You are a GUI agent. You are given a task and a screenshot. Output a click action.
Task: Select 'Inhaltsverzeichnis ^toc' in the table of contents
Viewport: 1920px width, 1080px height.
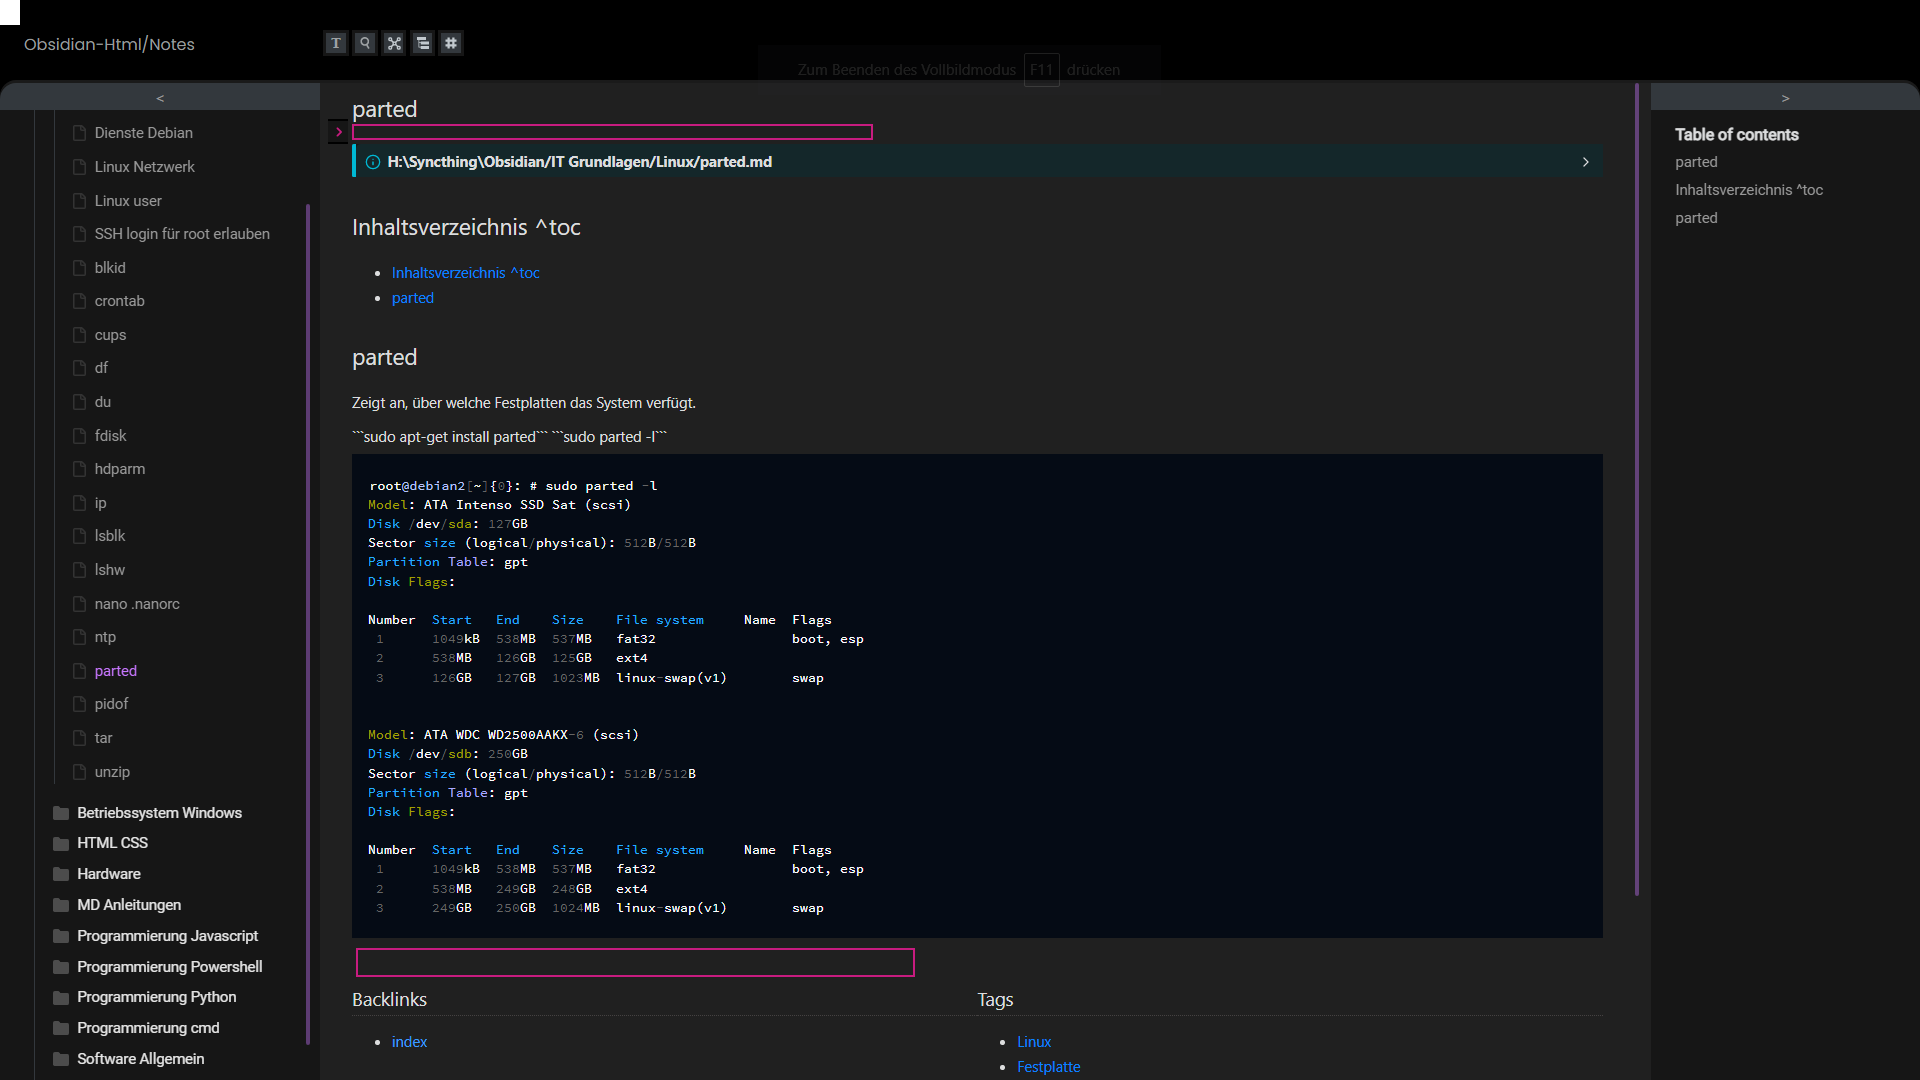point(1748,189)
